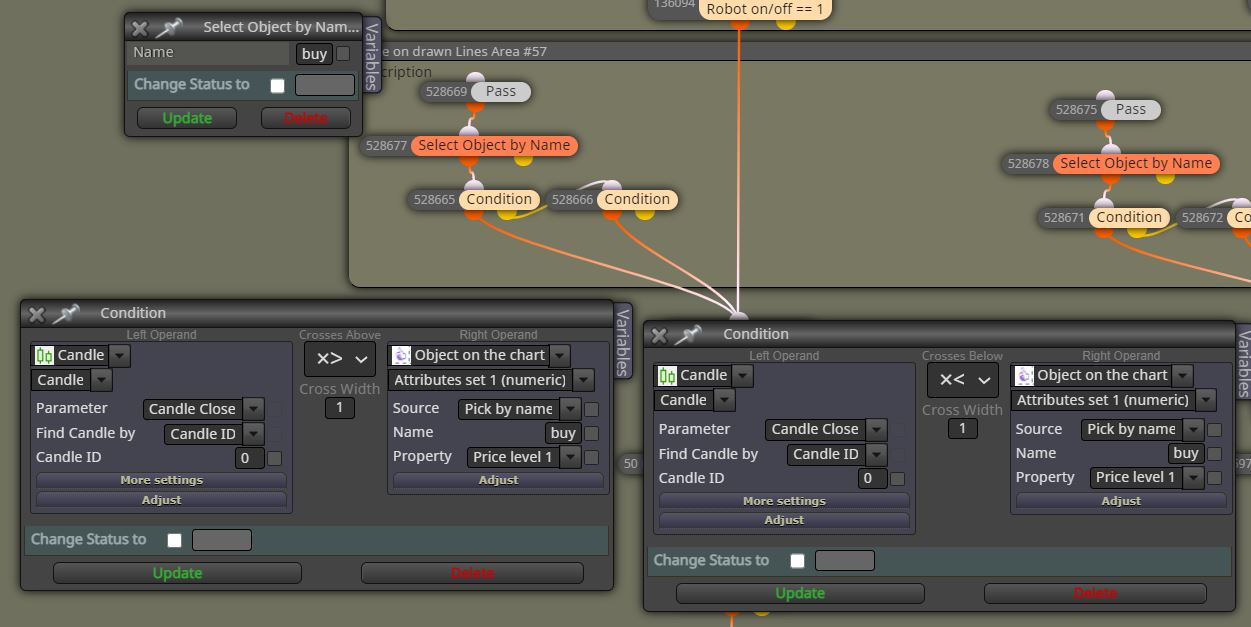Enable Change Status in Crosses Above panel
1251x627 pixels.
click(x=174, y=540)
